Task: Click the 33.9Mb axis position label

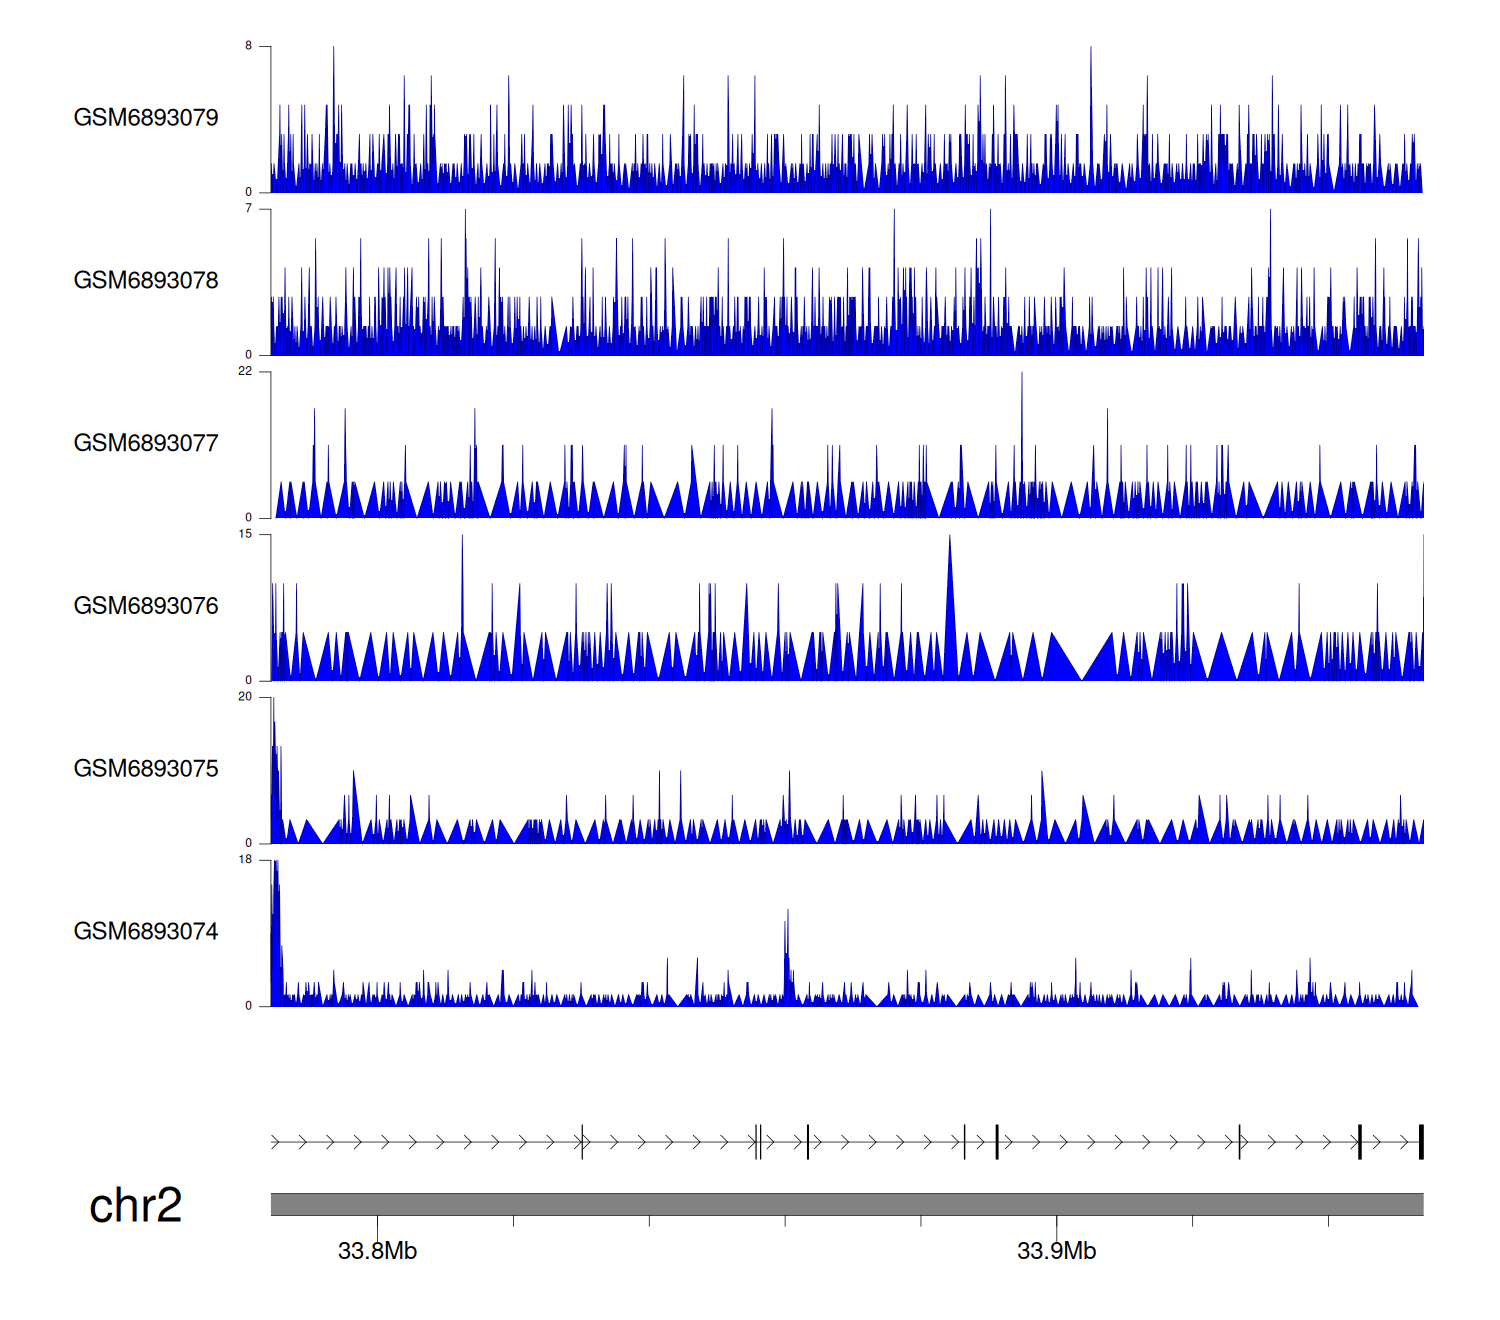Action: click(x=1056, y=1252)
